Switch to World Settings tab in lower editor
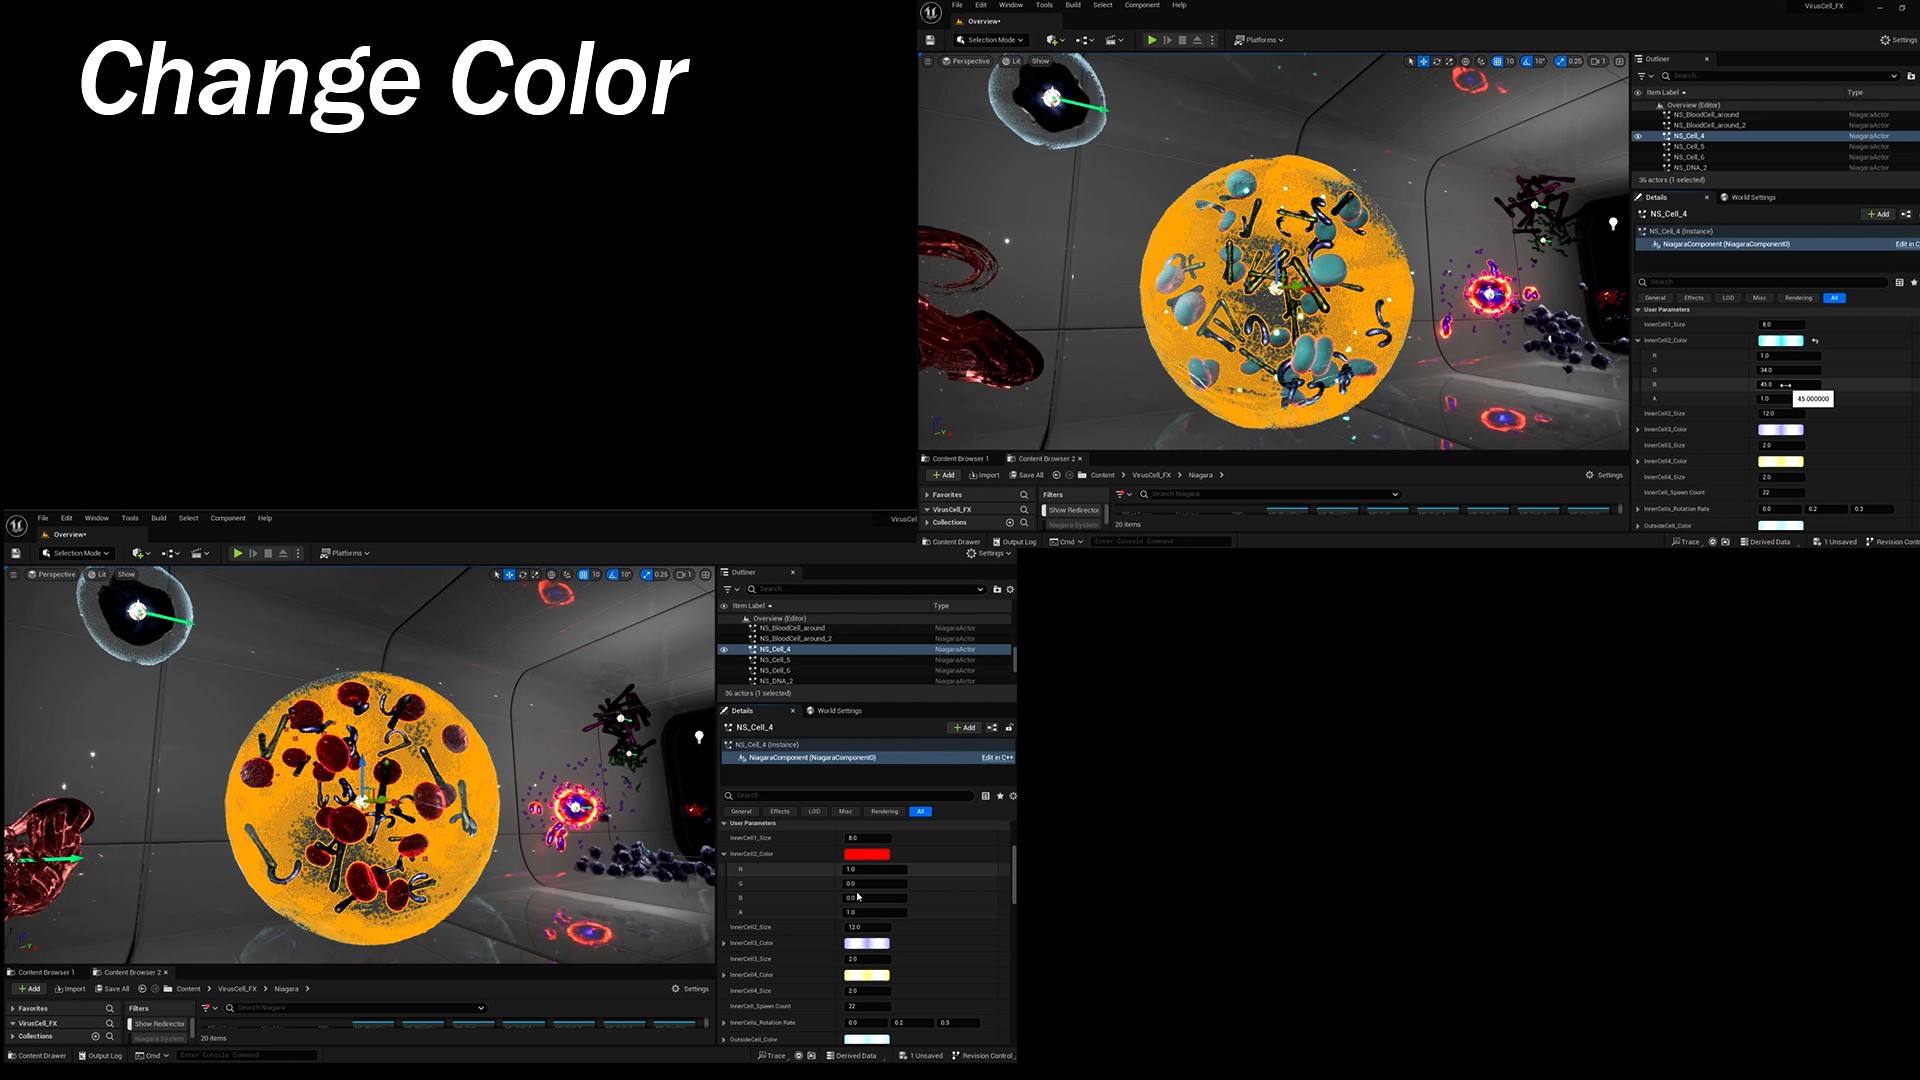Screen dimensions: 1920x1080 (x=838, y=711)
